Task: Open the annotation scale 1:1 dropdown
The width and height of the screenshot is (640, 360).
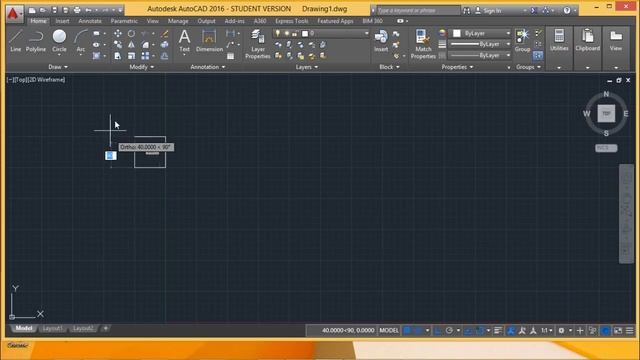Action: (547, 330)
